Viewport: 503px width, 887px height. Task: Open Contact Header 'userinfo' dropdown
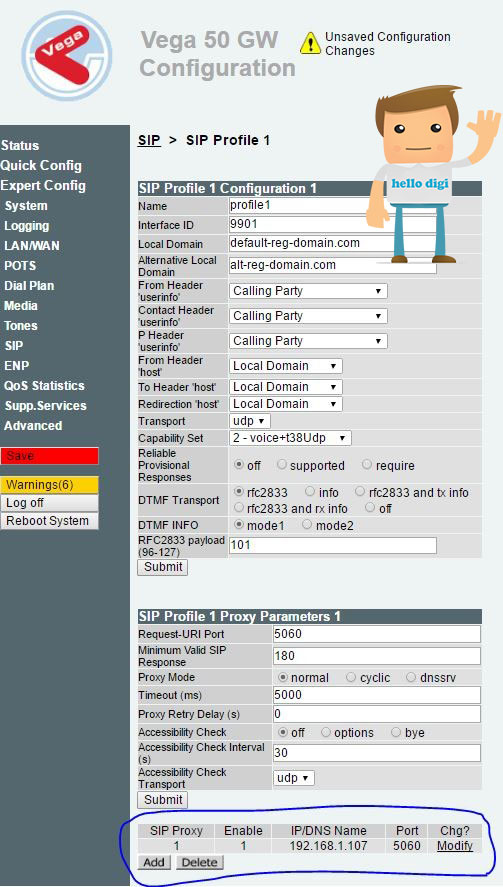[x=308, y=316]
